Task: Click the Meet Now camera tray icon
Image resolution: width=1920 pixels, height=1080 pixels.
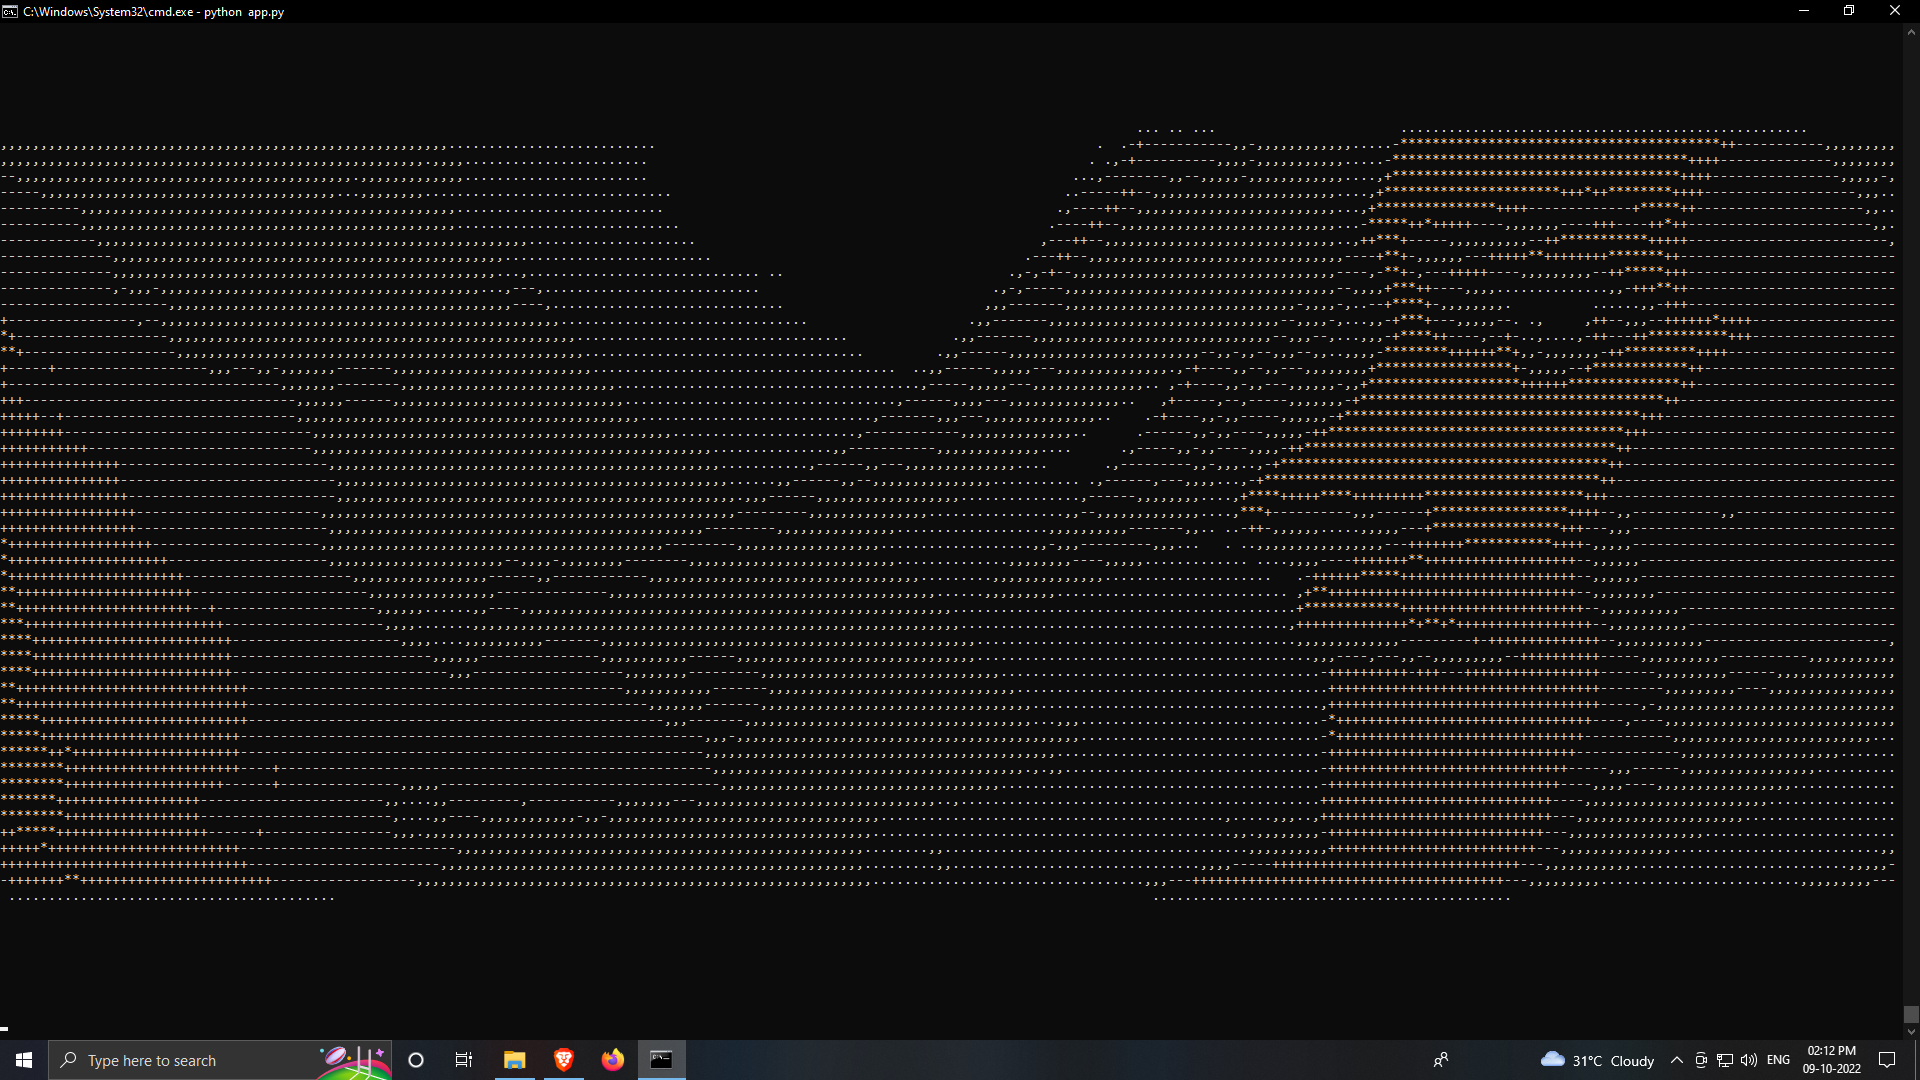Action: 1701,1060
